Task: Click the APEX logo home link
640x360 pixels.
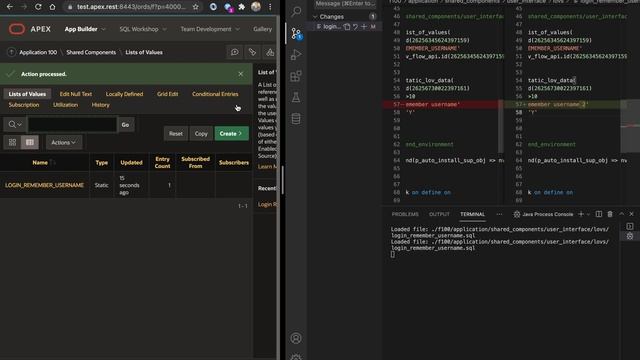Action: (30, 29)
